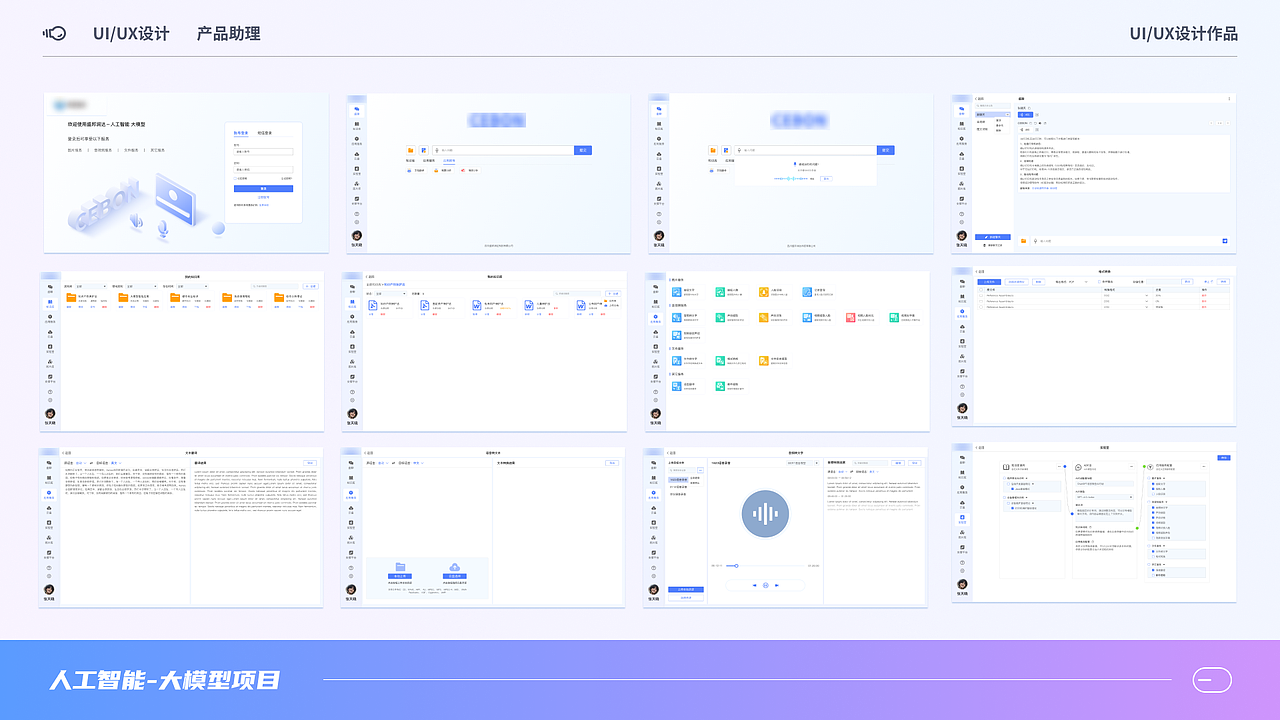Click the back arrow on the chat conversation screen
Screen dimensions: 1280x720
pyautogui.click(x=976, y=99)
